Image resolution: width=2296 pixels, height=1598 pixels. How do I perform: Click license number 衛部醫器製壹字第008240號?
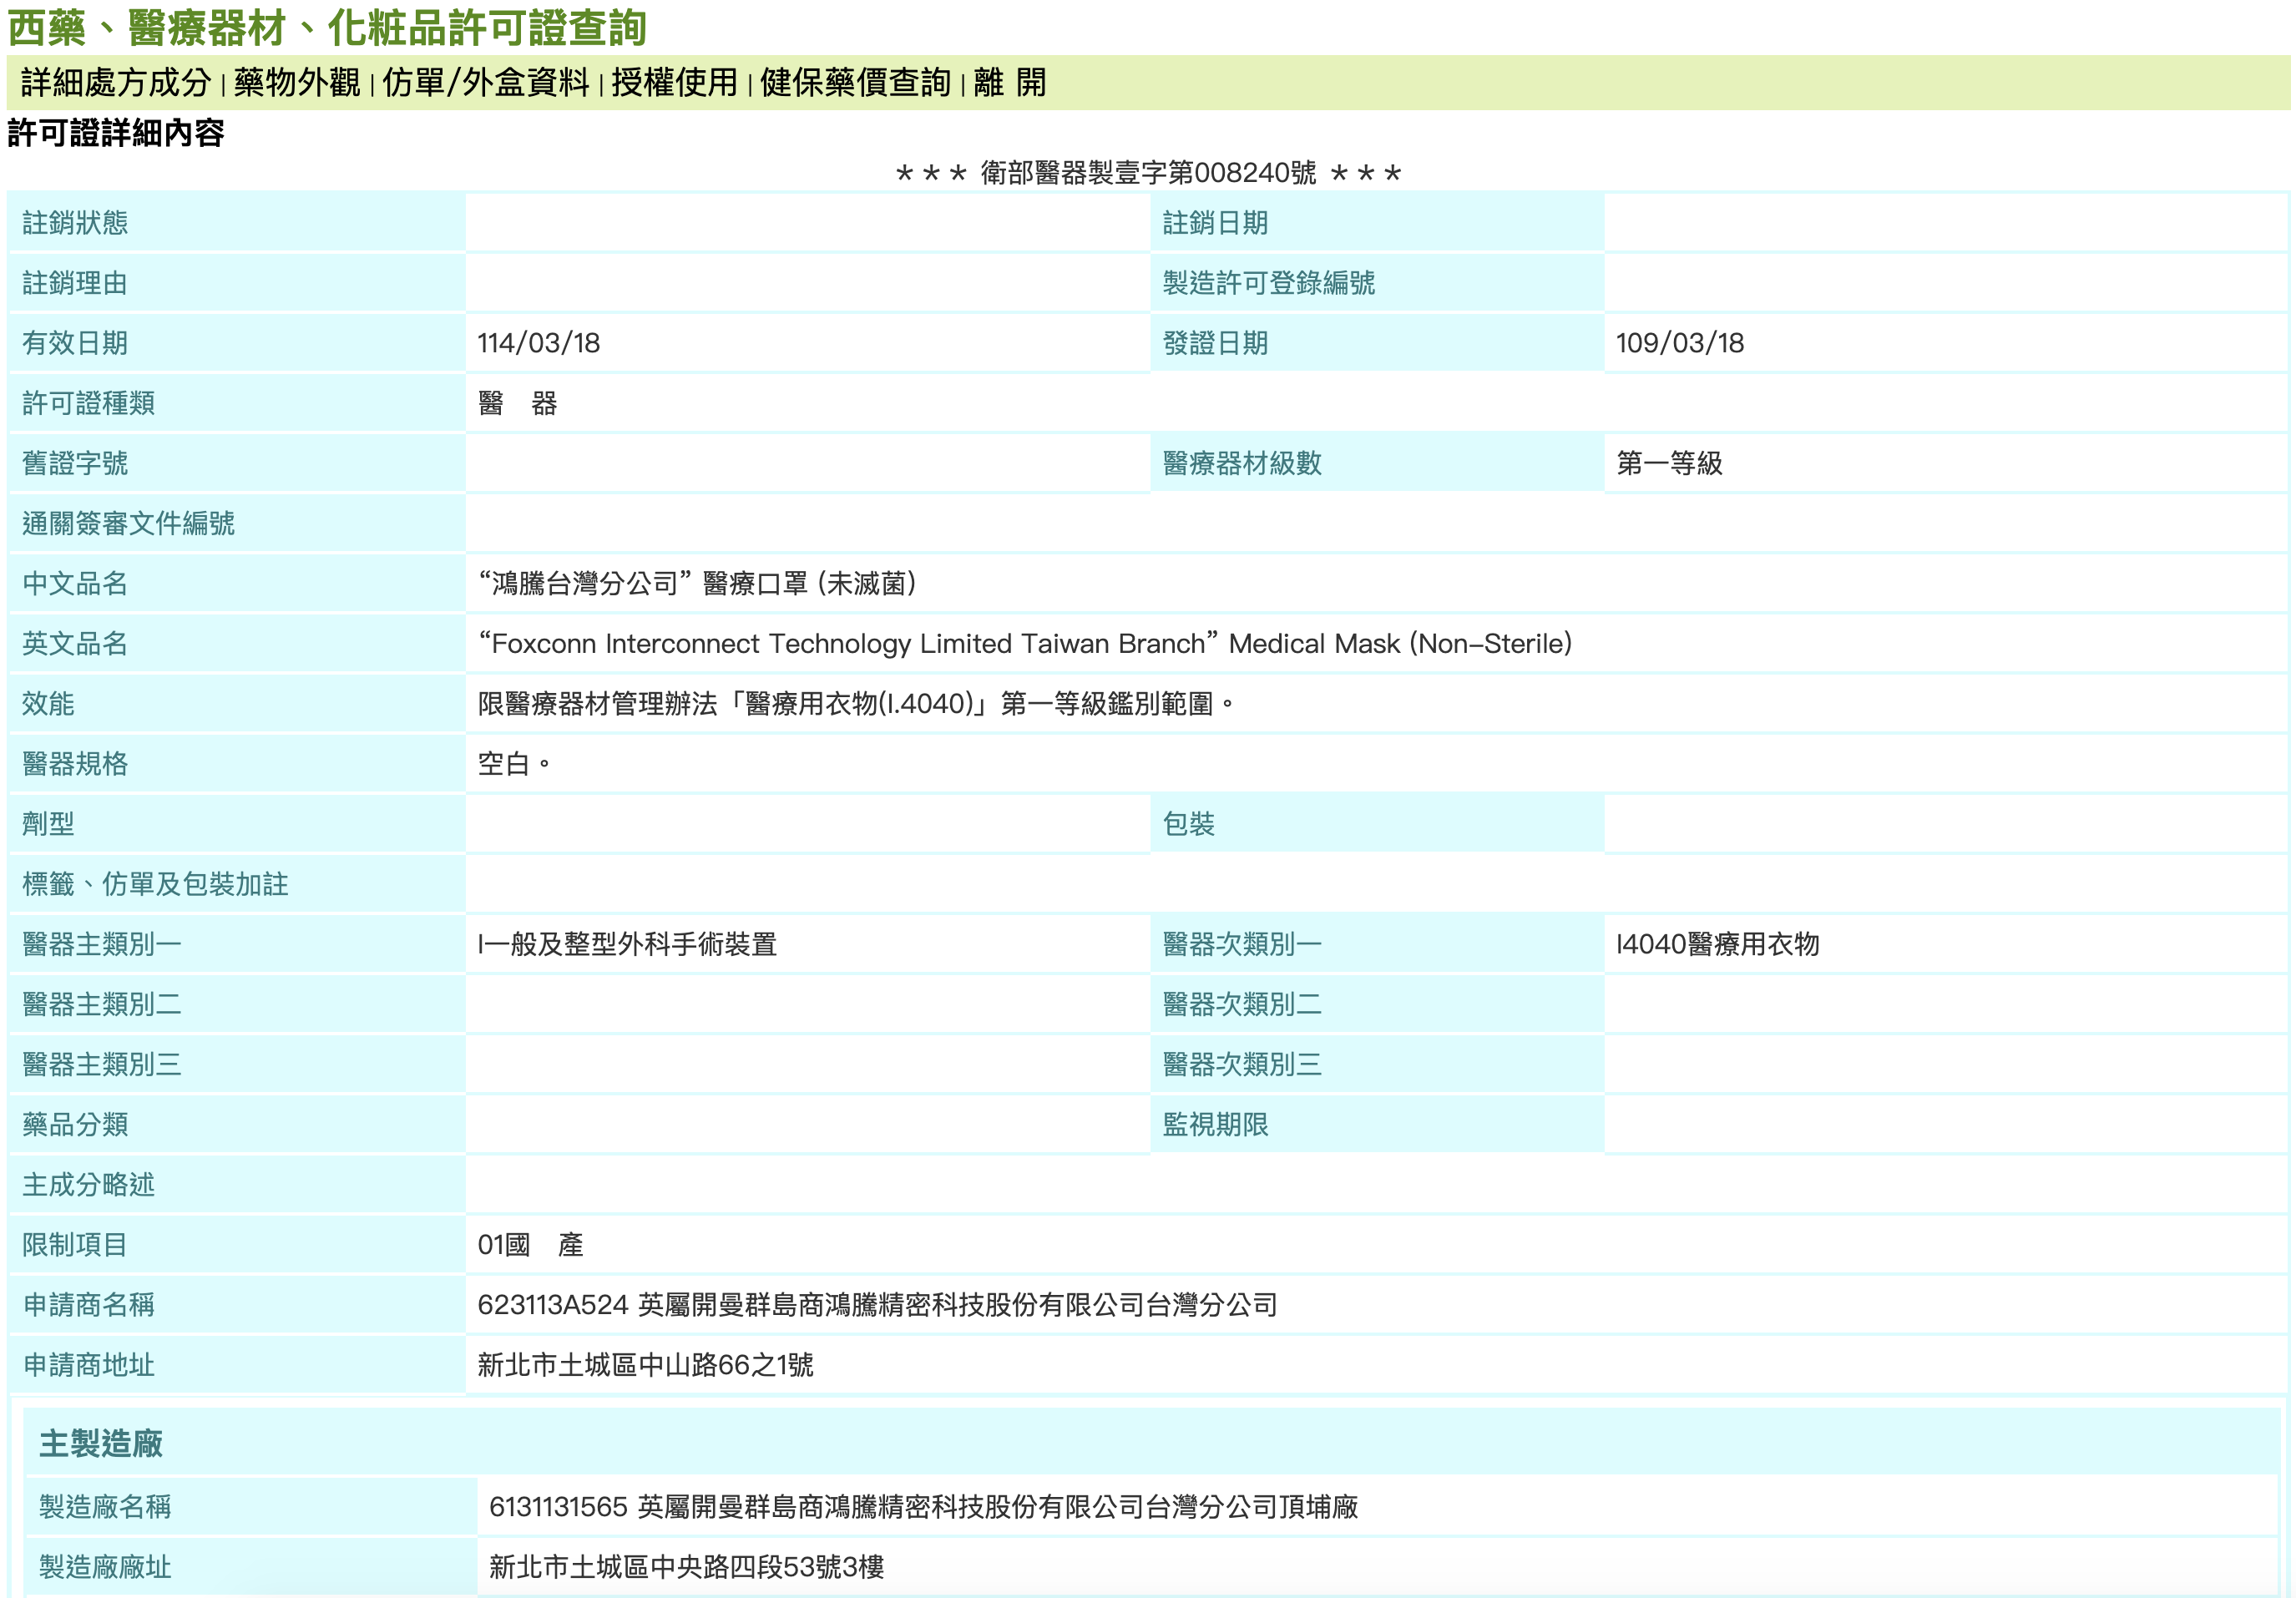[x=1147, y=173]
